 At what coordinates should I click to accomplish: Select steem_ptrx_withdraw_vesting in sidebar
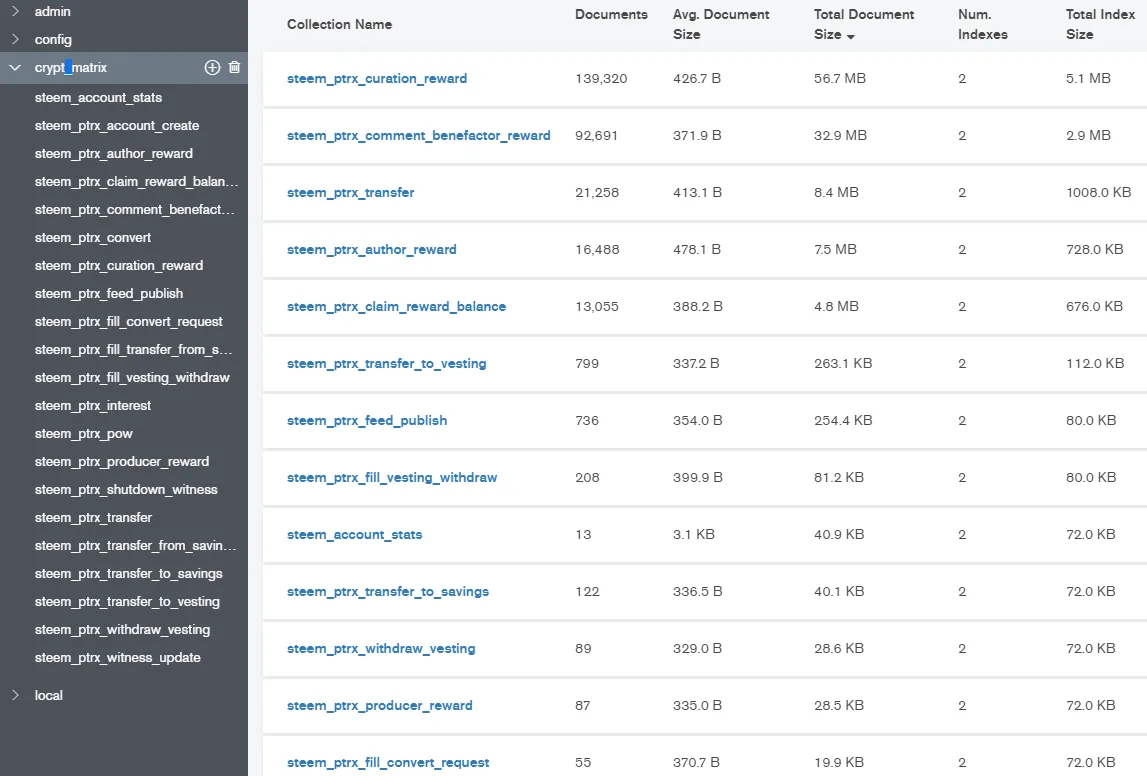coord(122,630)
